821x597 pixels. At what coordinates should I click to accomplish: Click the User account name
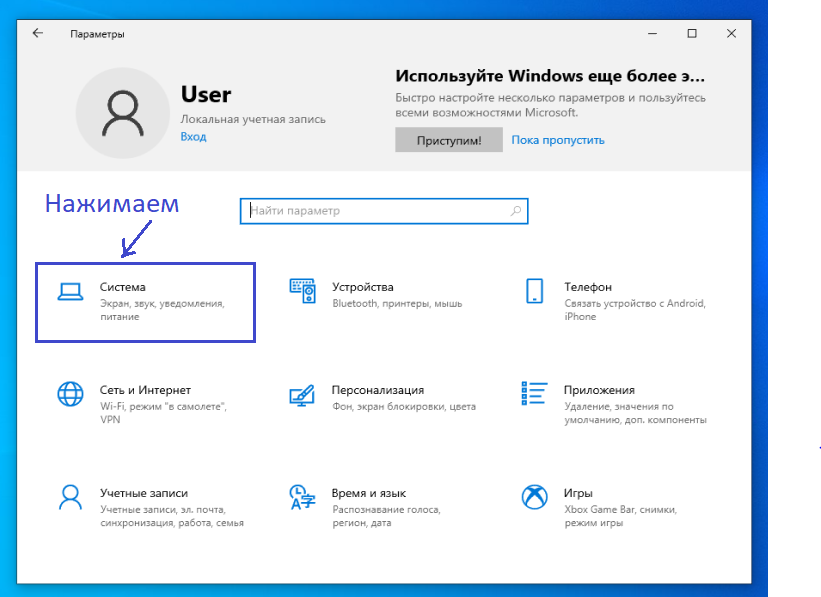(x=206, y=95)
